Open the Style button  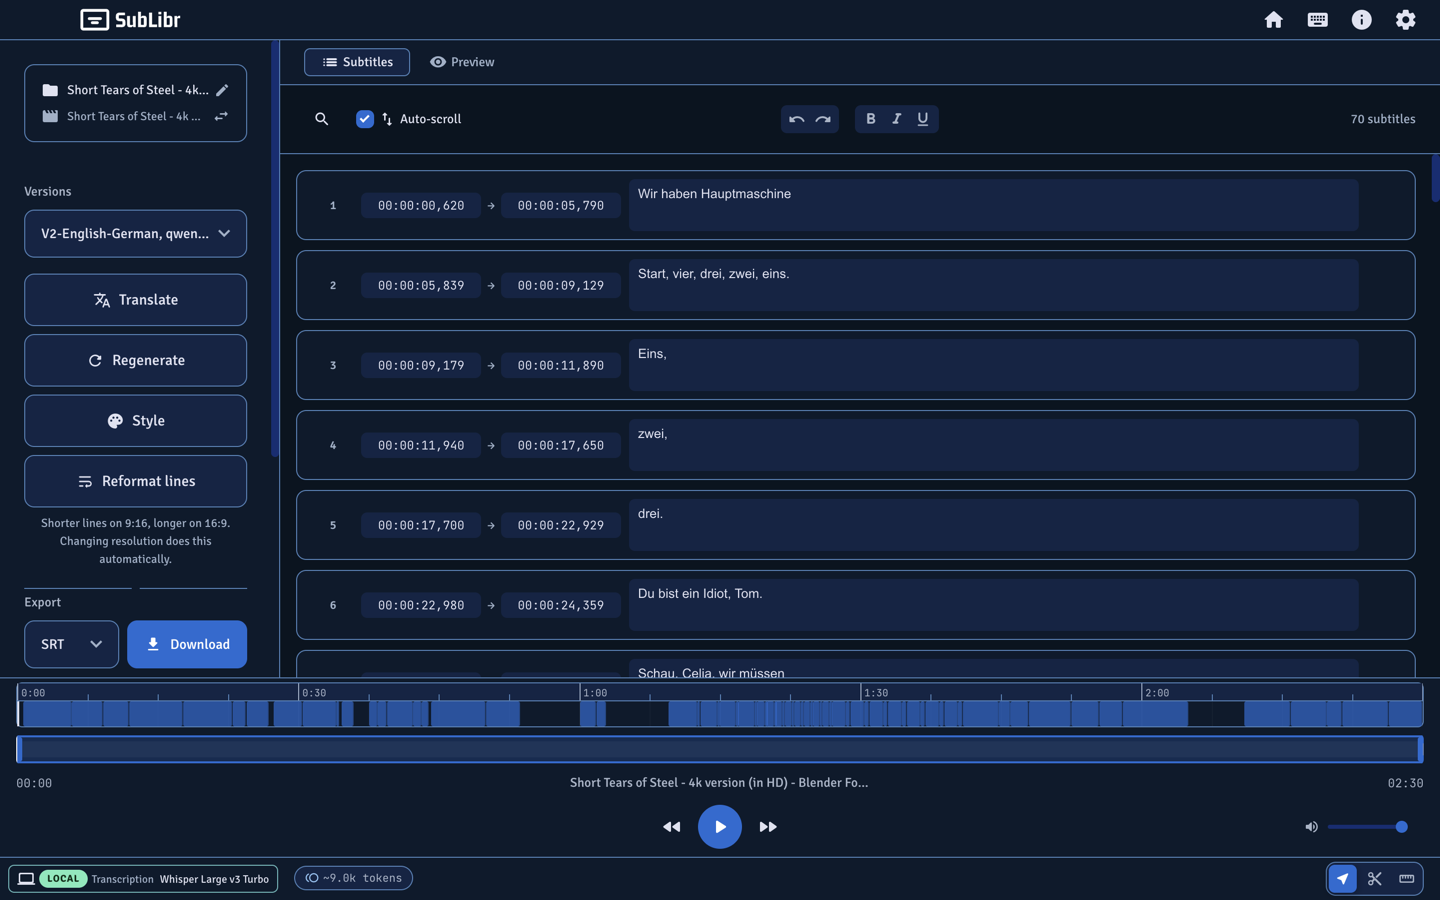(x=135, y=421)
